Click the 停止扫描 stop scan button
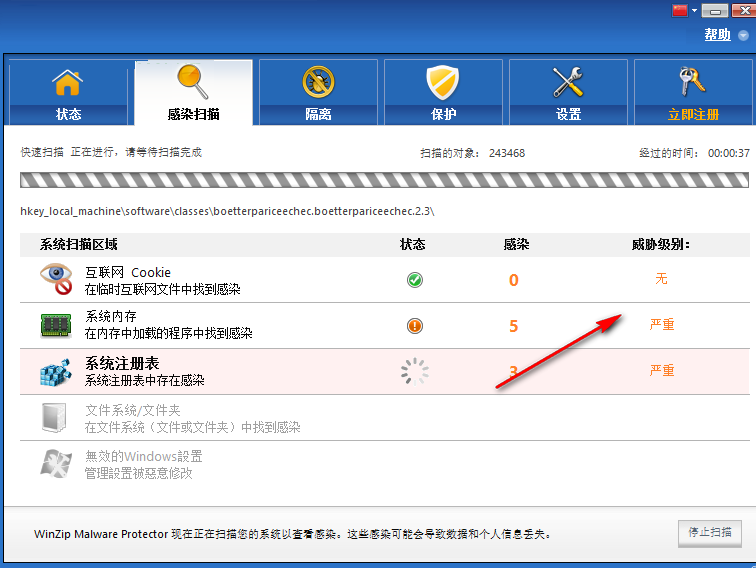 tap(710, 533)
